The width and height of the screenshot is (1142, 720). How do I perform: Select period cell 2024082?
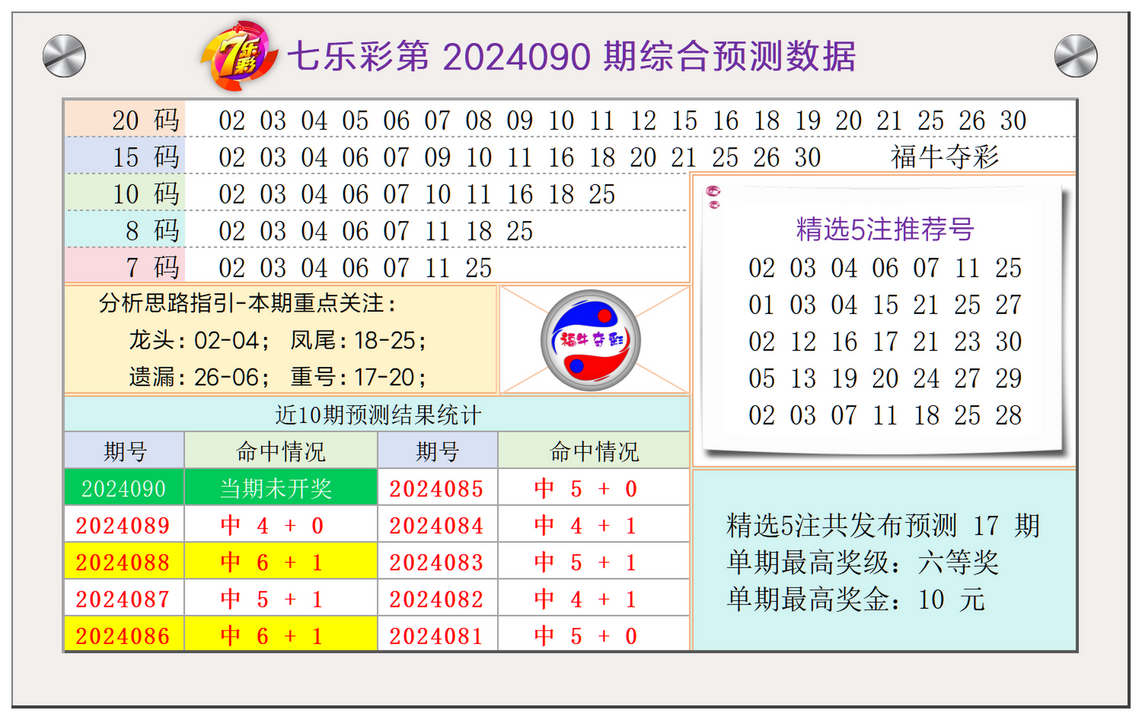click(x=437, y=599)
